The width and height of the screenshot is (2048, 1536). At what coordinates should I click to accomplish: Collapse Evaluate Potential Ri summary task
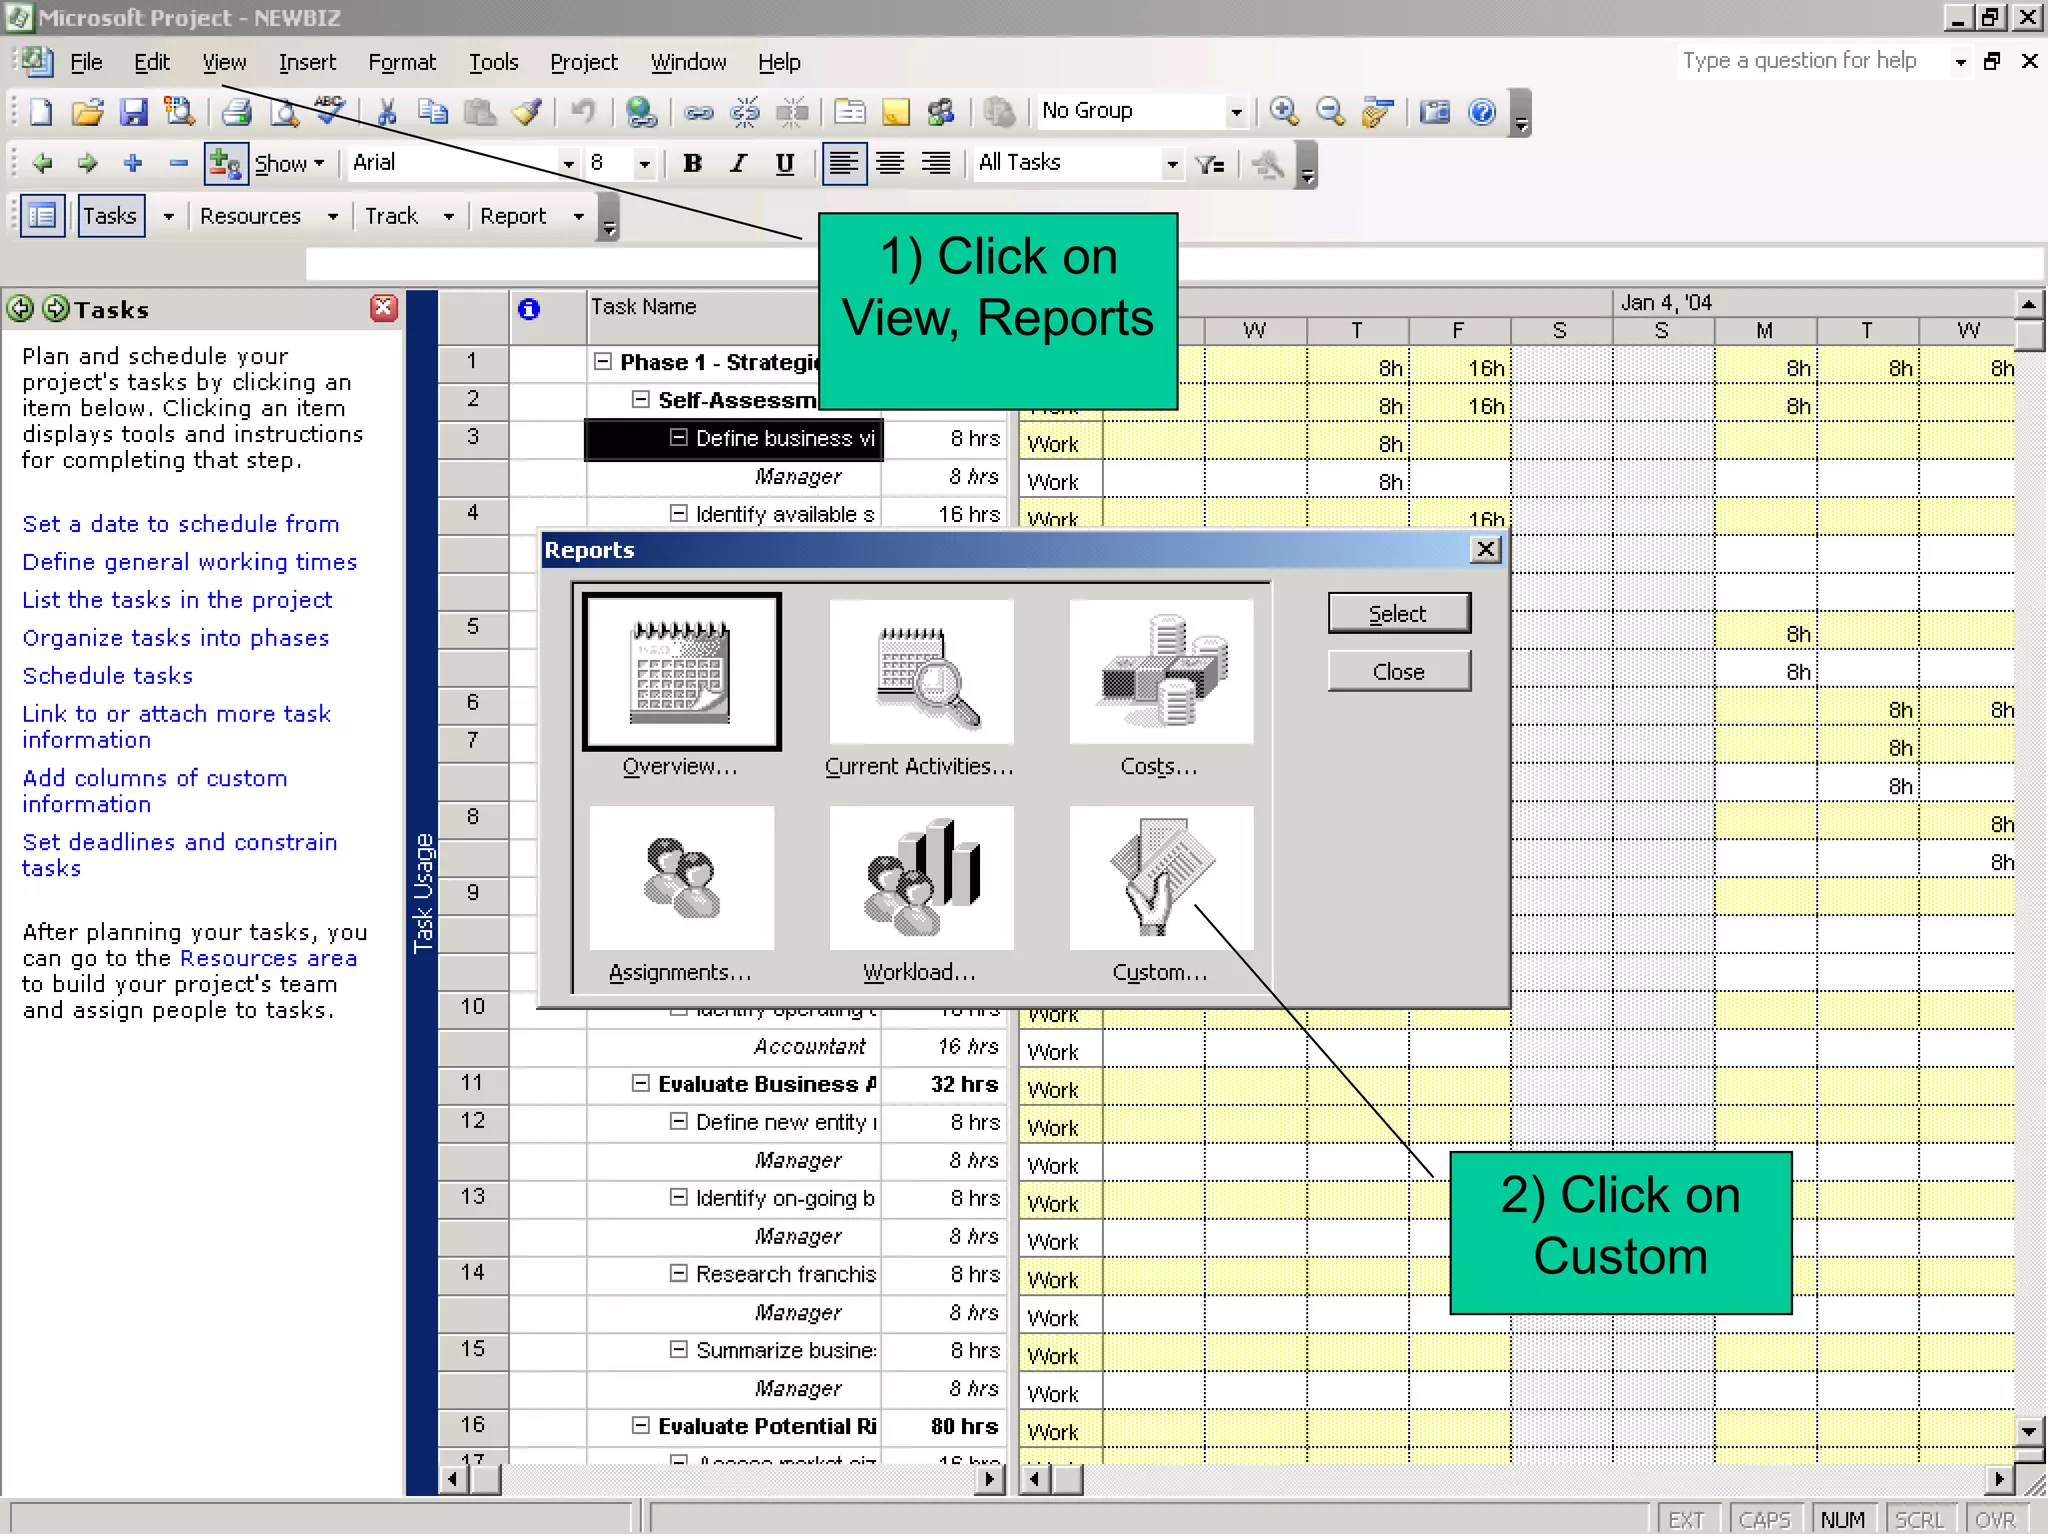641,1426
